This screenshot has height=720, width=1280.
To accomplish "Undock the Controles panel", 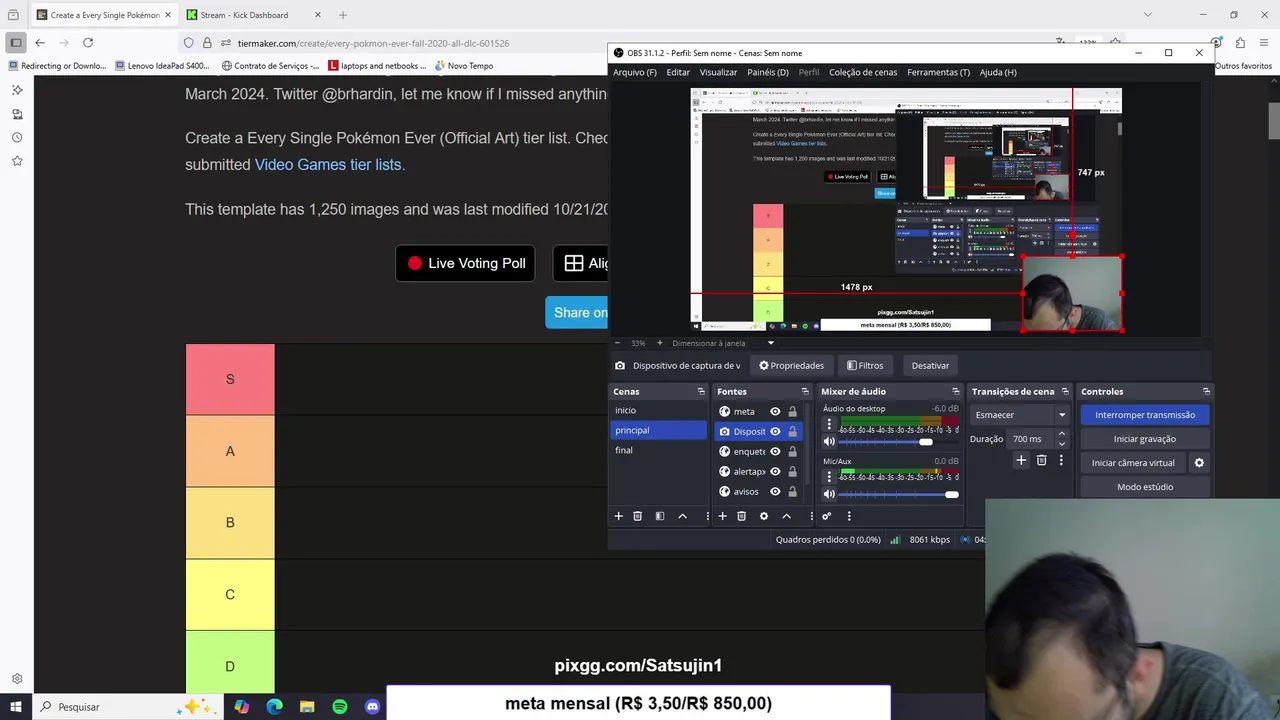I will click(1206, 391).
